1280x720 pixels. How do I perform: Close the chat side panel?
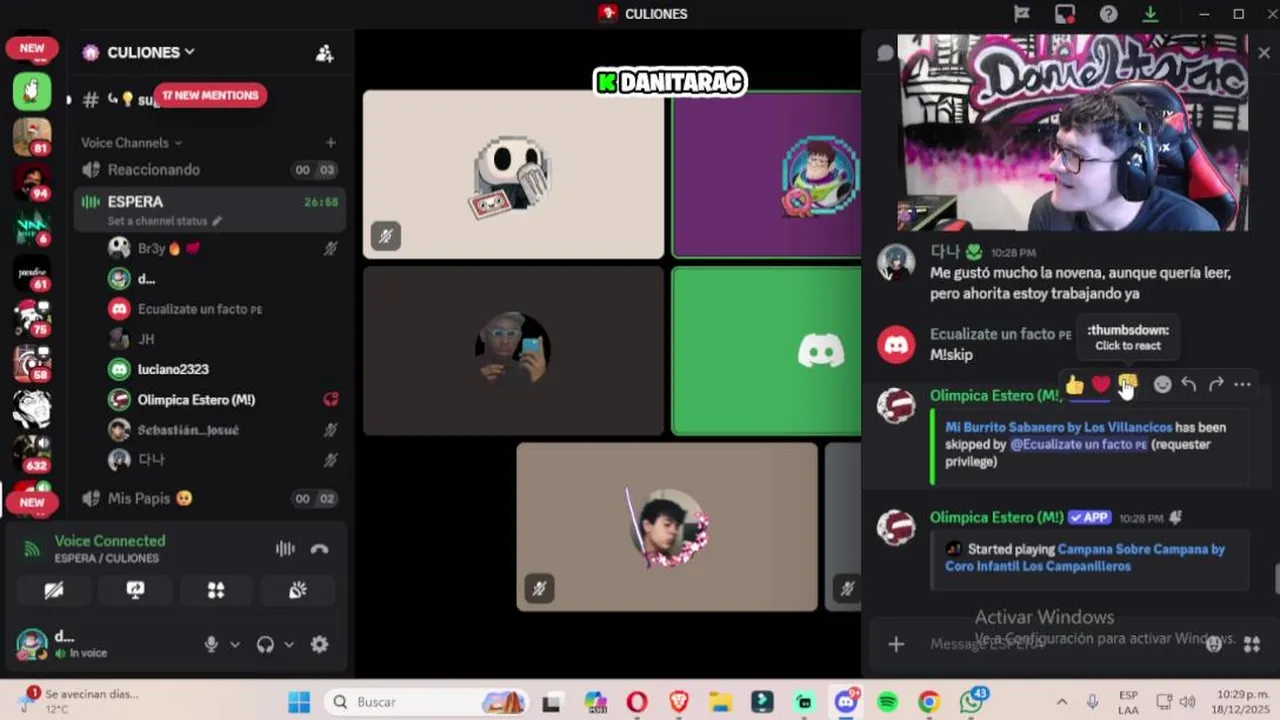1264,53
